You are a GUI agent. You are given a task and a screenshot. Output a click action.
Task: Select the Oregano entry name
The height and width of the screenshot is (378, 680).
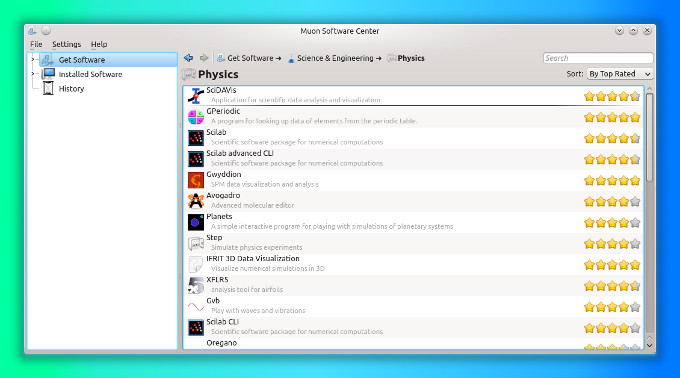pyautogui.click(x=222, y=343)
